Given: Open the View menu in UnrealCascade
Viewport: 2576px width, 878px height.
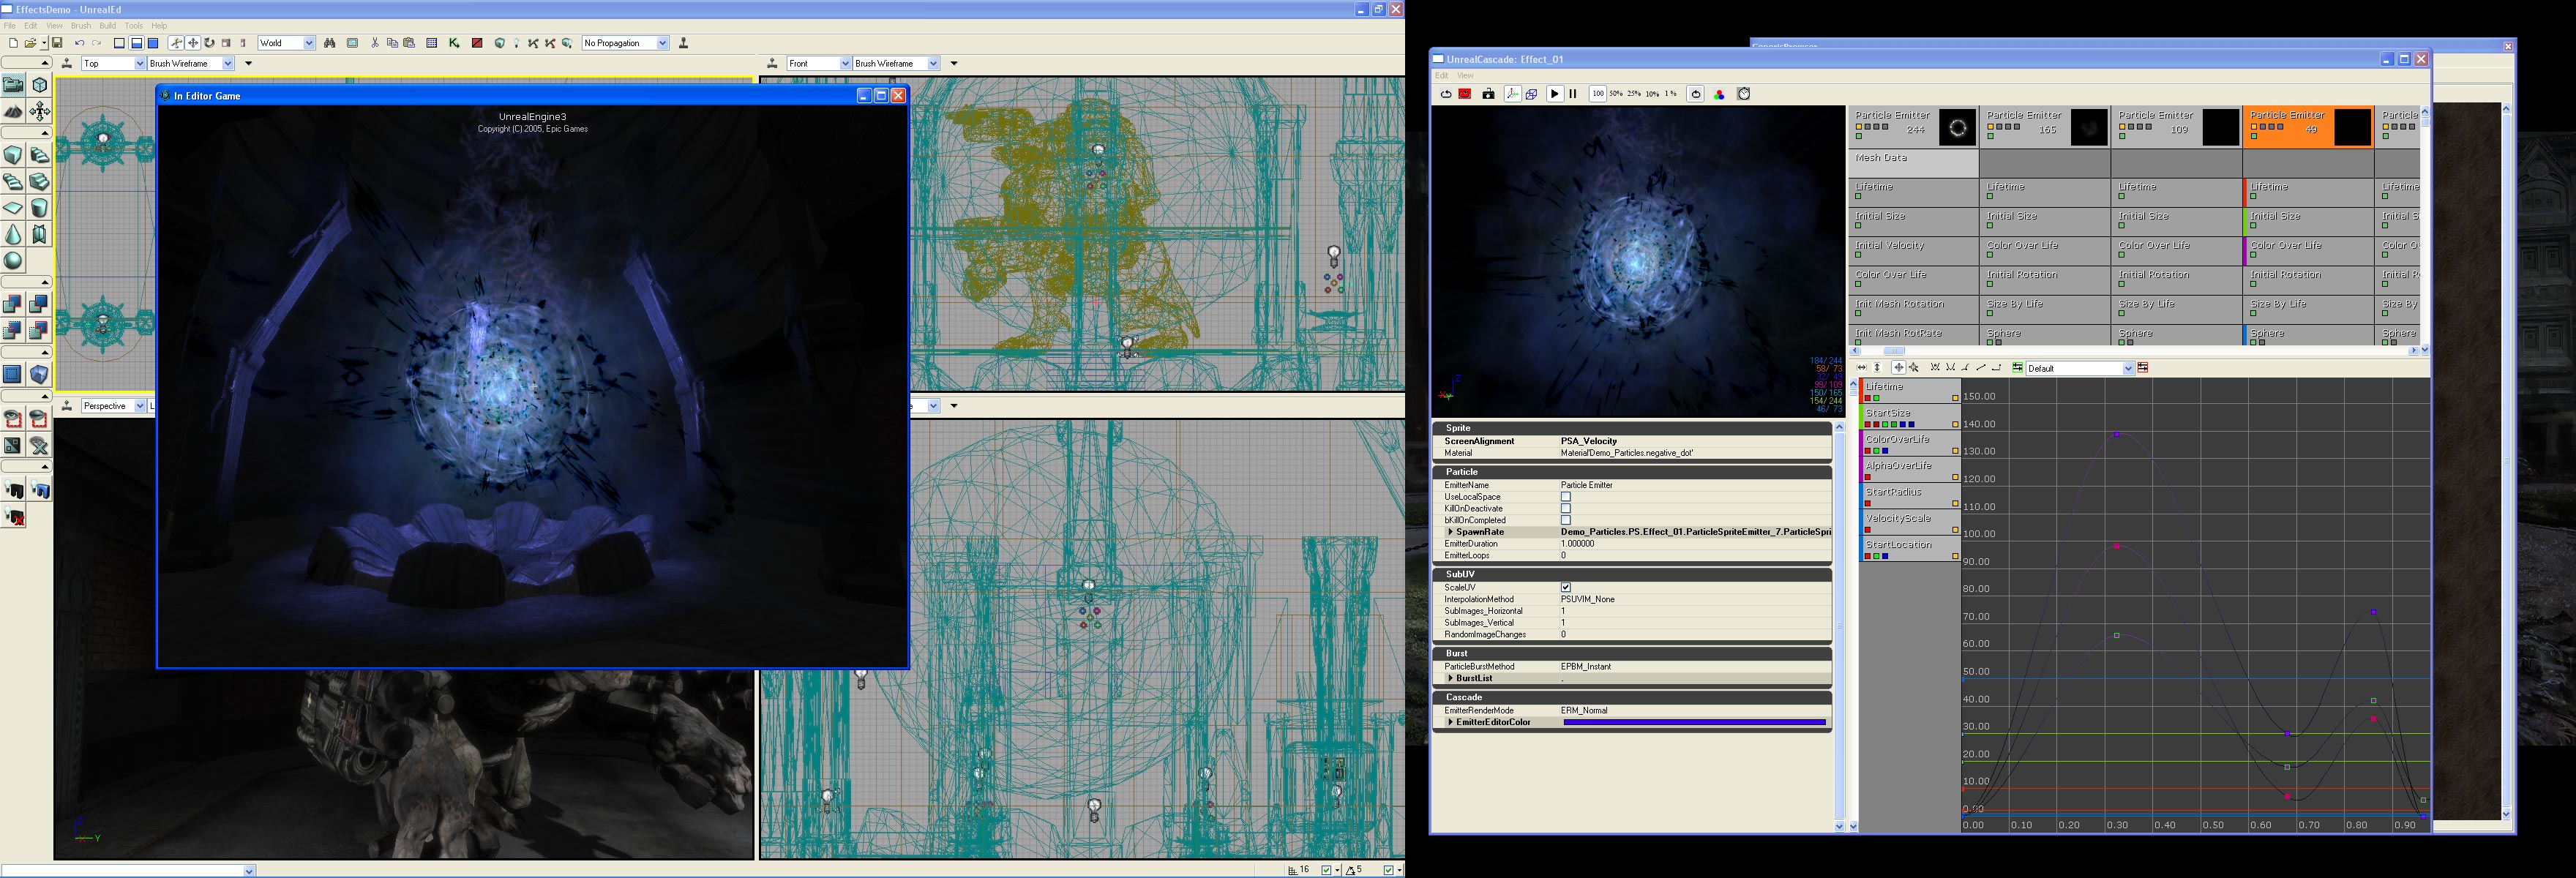Looking at the screenshot, I should 1465,76.
